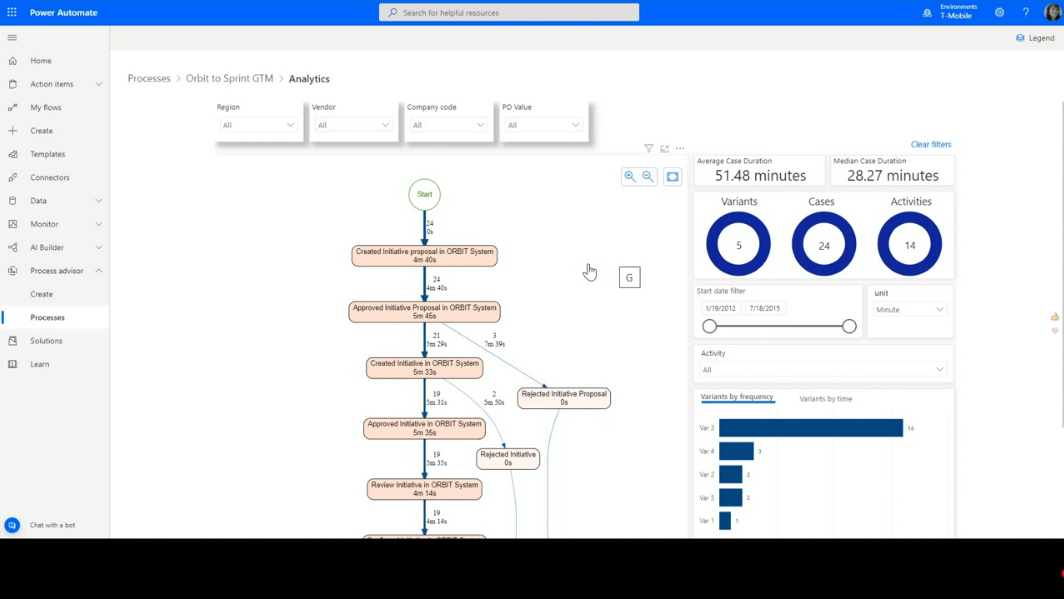Fit process map to screen icon

[672, 176]
